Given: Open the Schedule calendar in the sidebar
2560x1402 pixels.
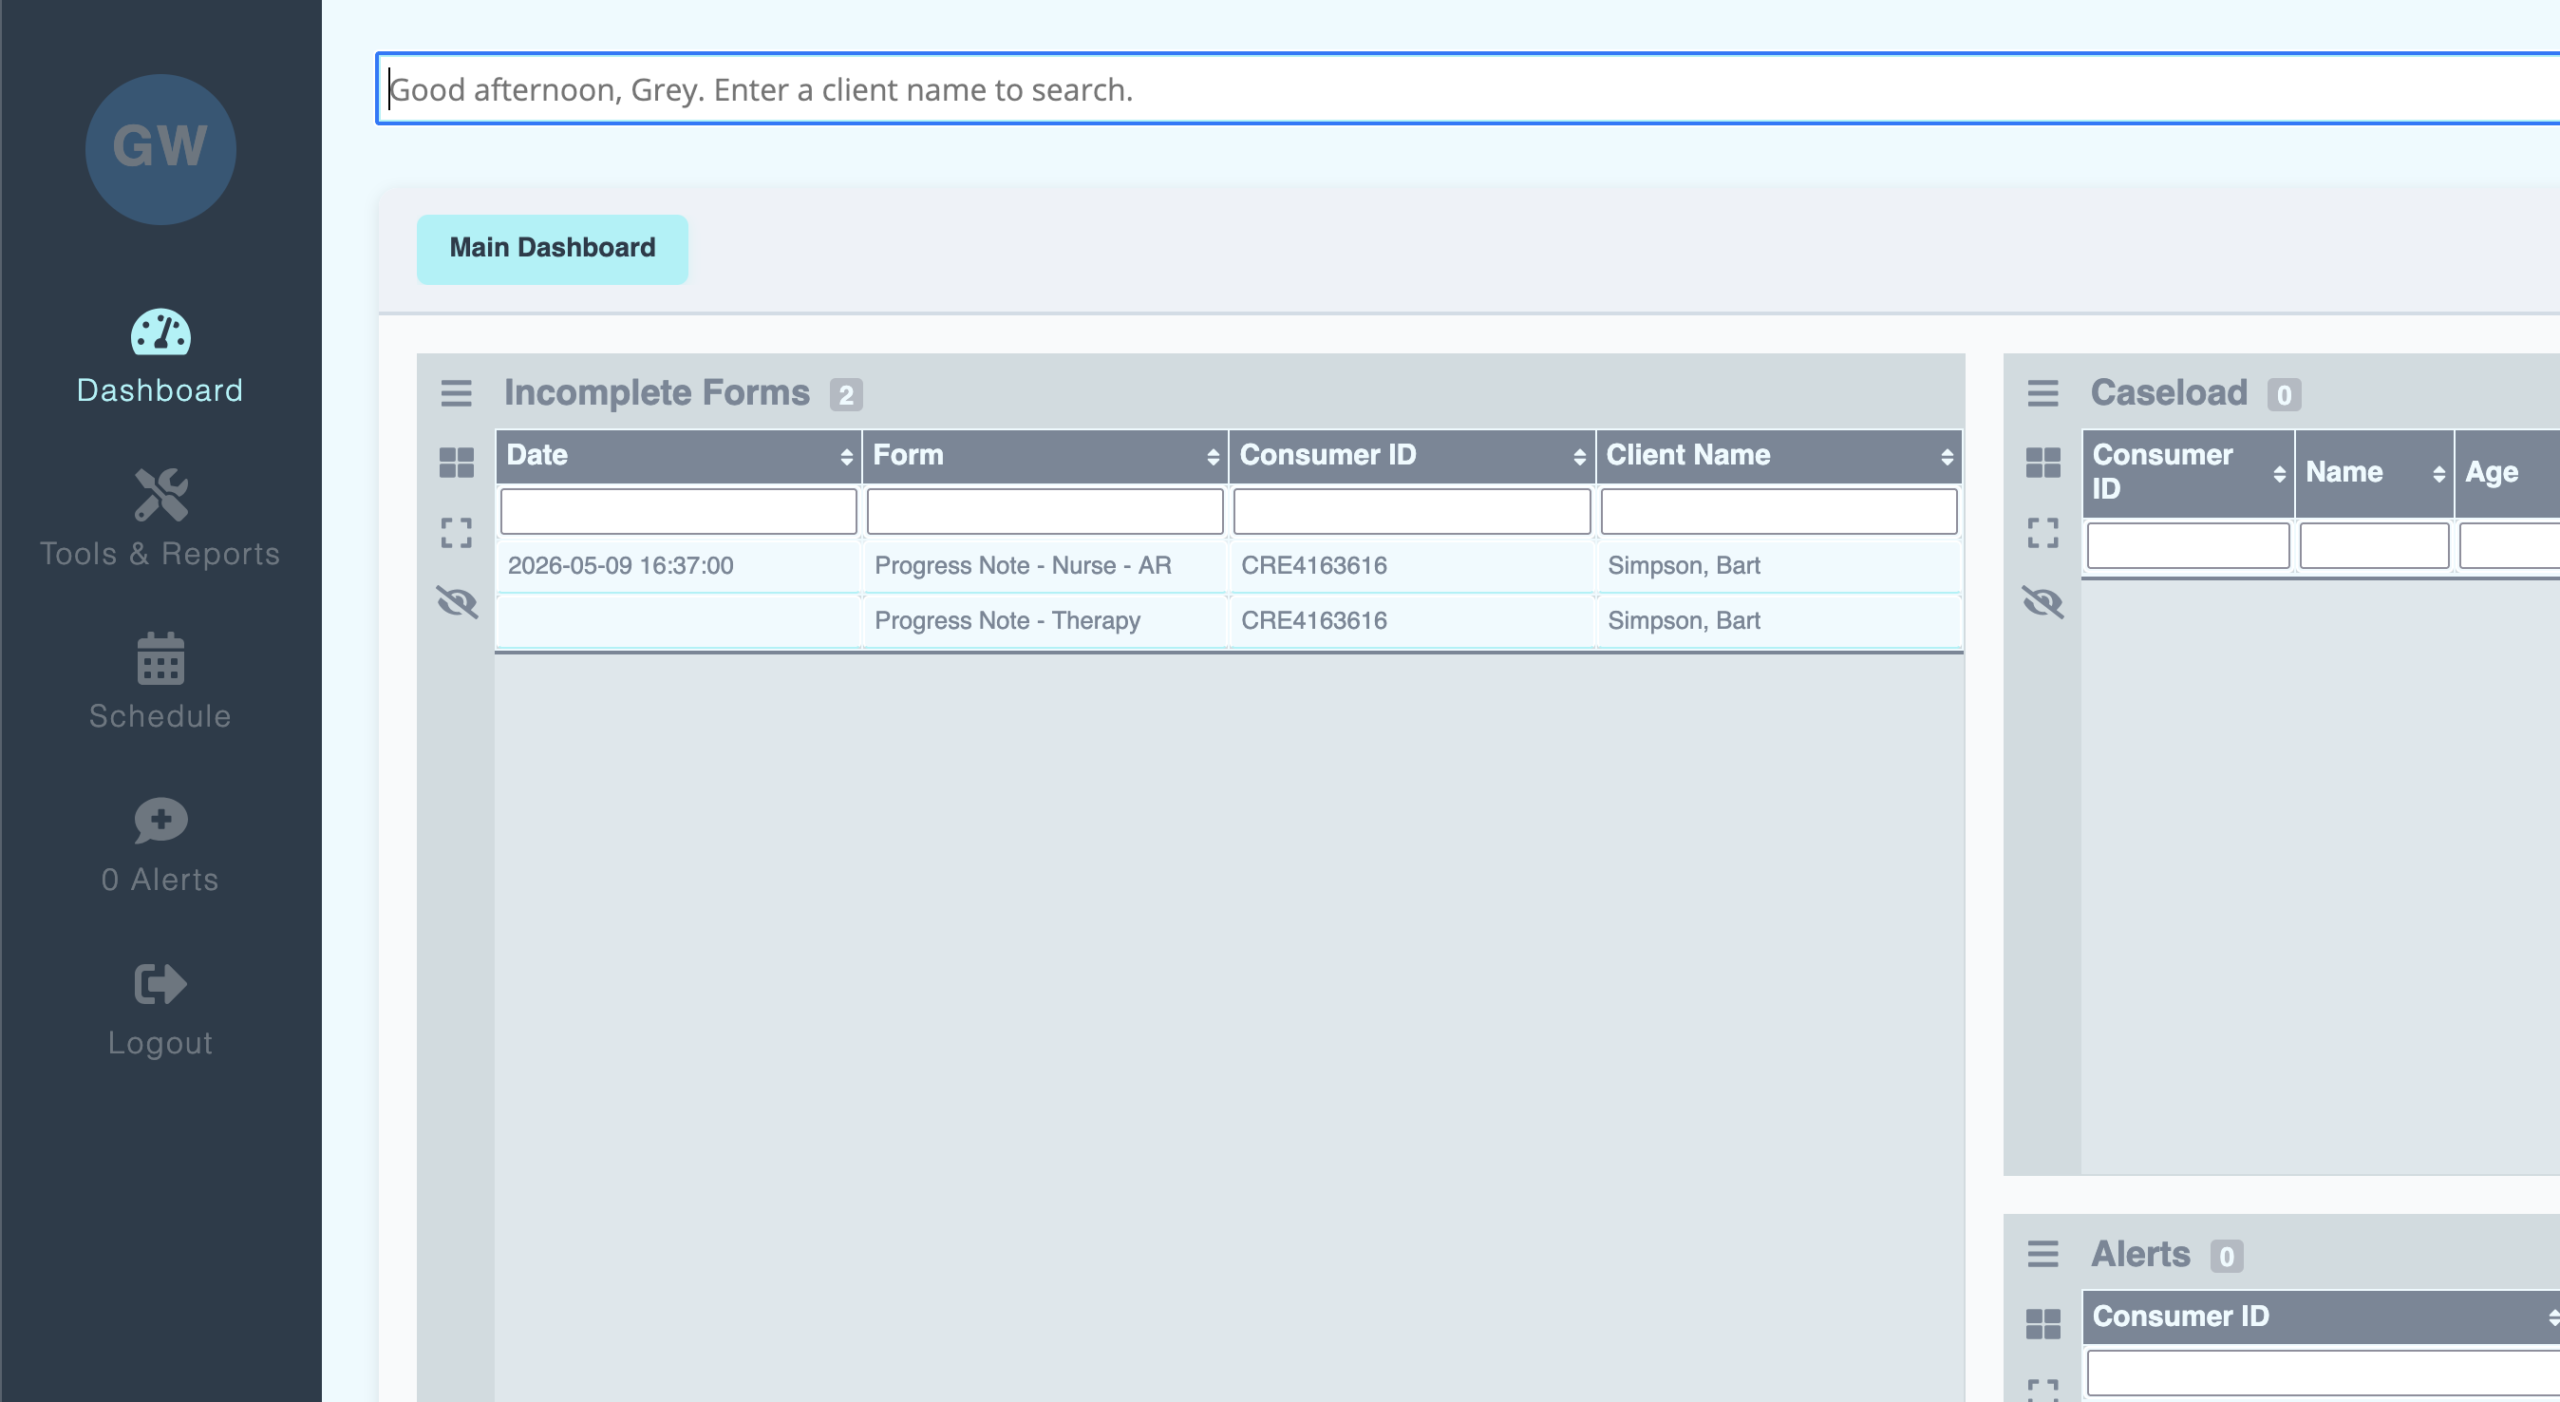Looking at the screenshot, I should pyautogui.click(x=160, y=683).
